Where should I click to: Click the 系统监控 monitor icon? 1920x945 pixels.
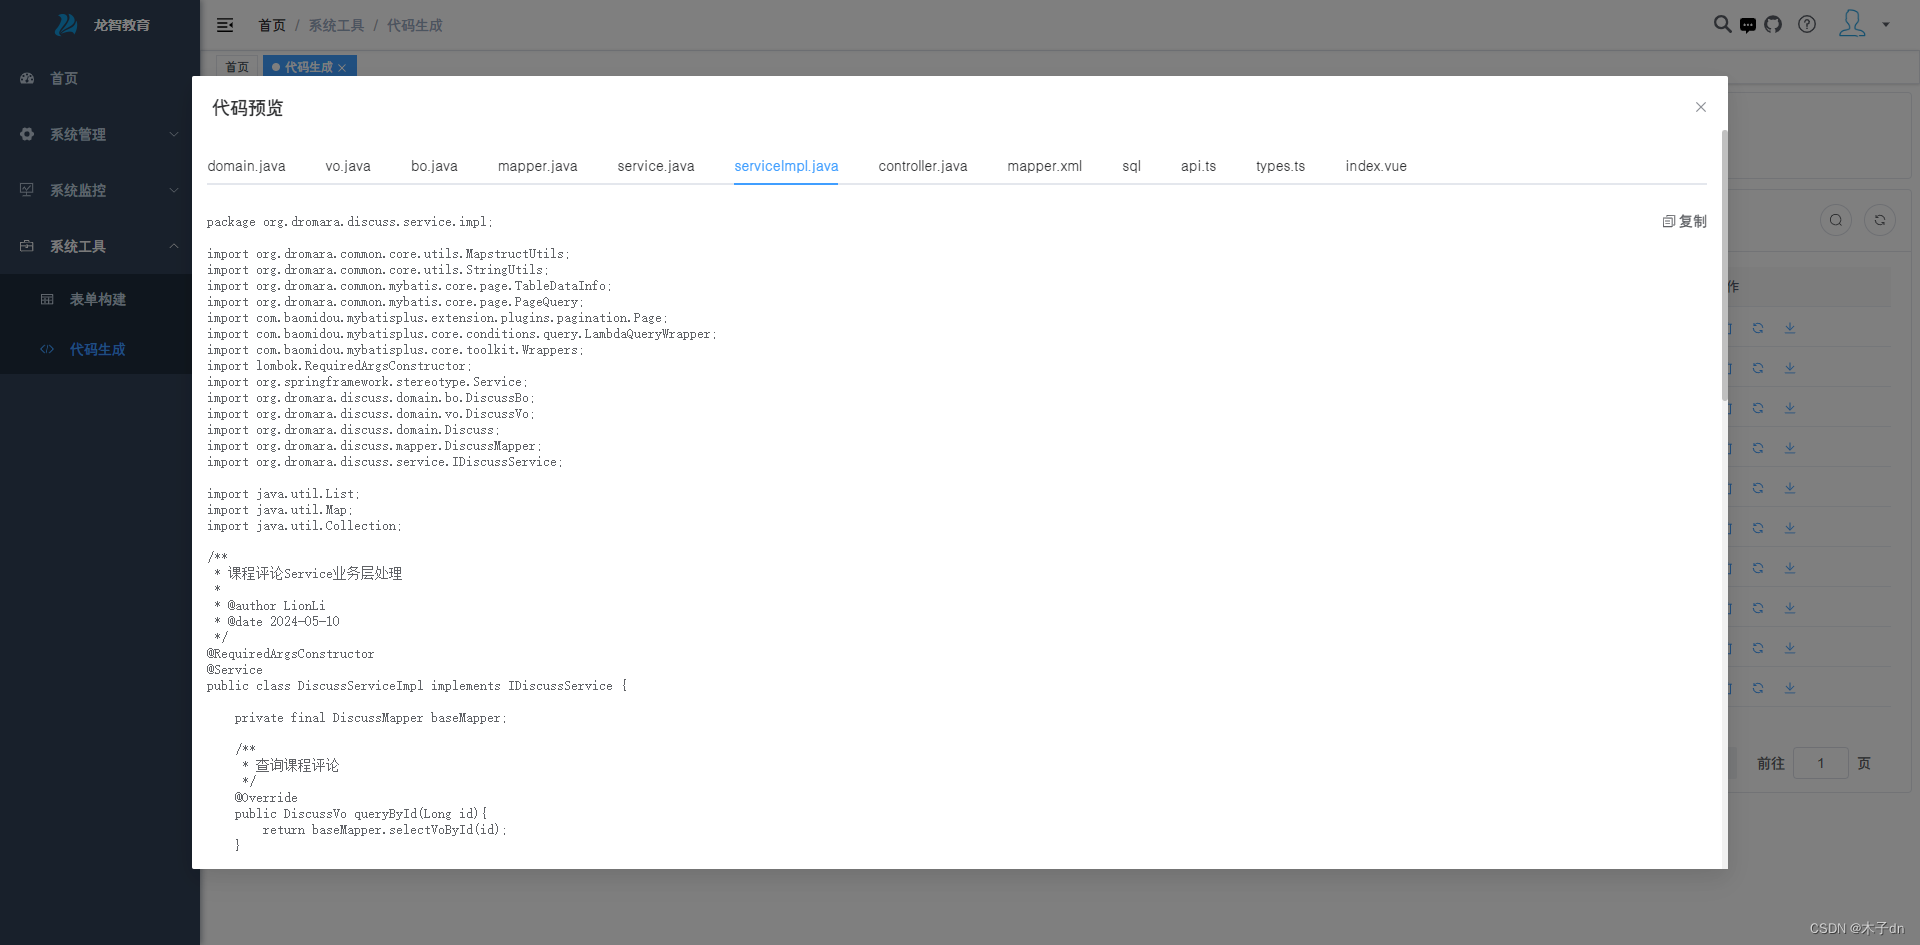(x=27, y=190)
